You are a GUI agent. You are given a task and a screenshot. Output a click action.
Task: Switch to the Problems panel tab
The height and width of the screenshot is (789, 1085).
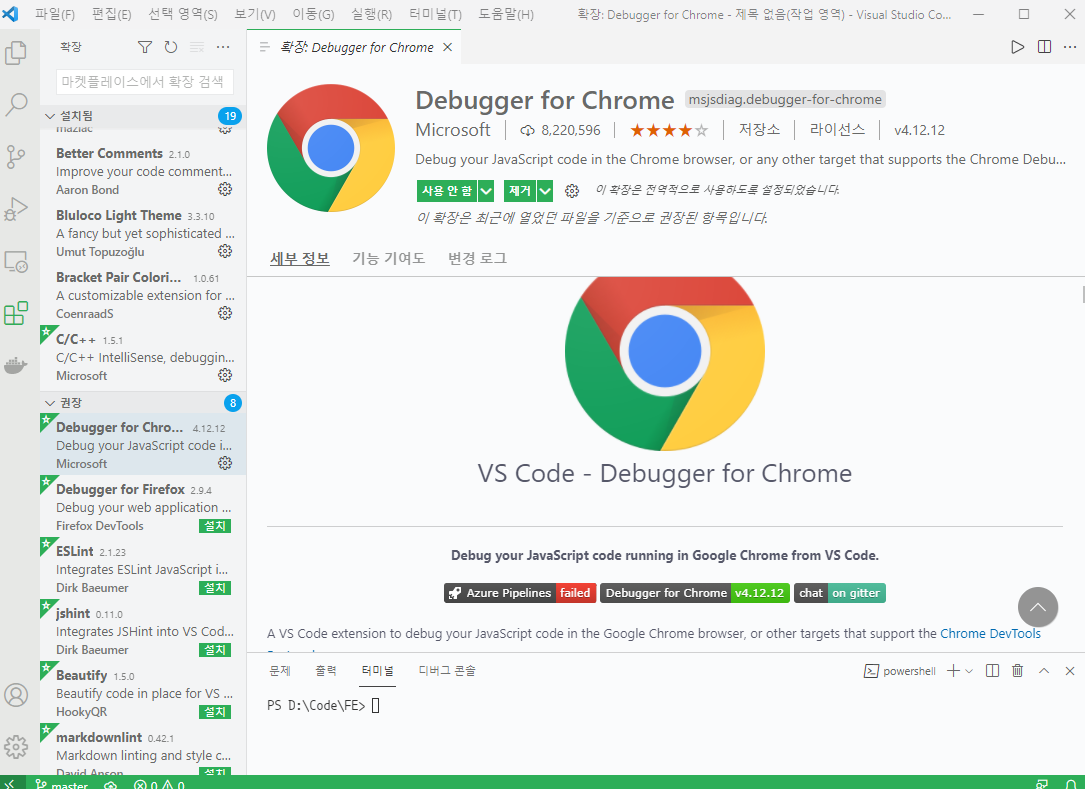280,671
